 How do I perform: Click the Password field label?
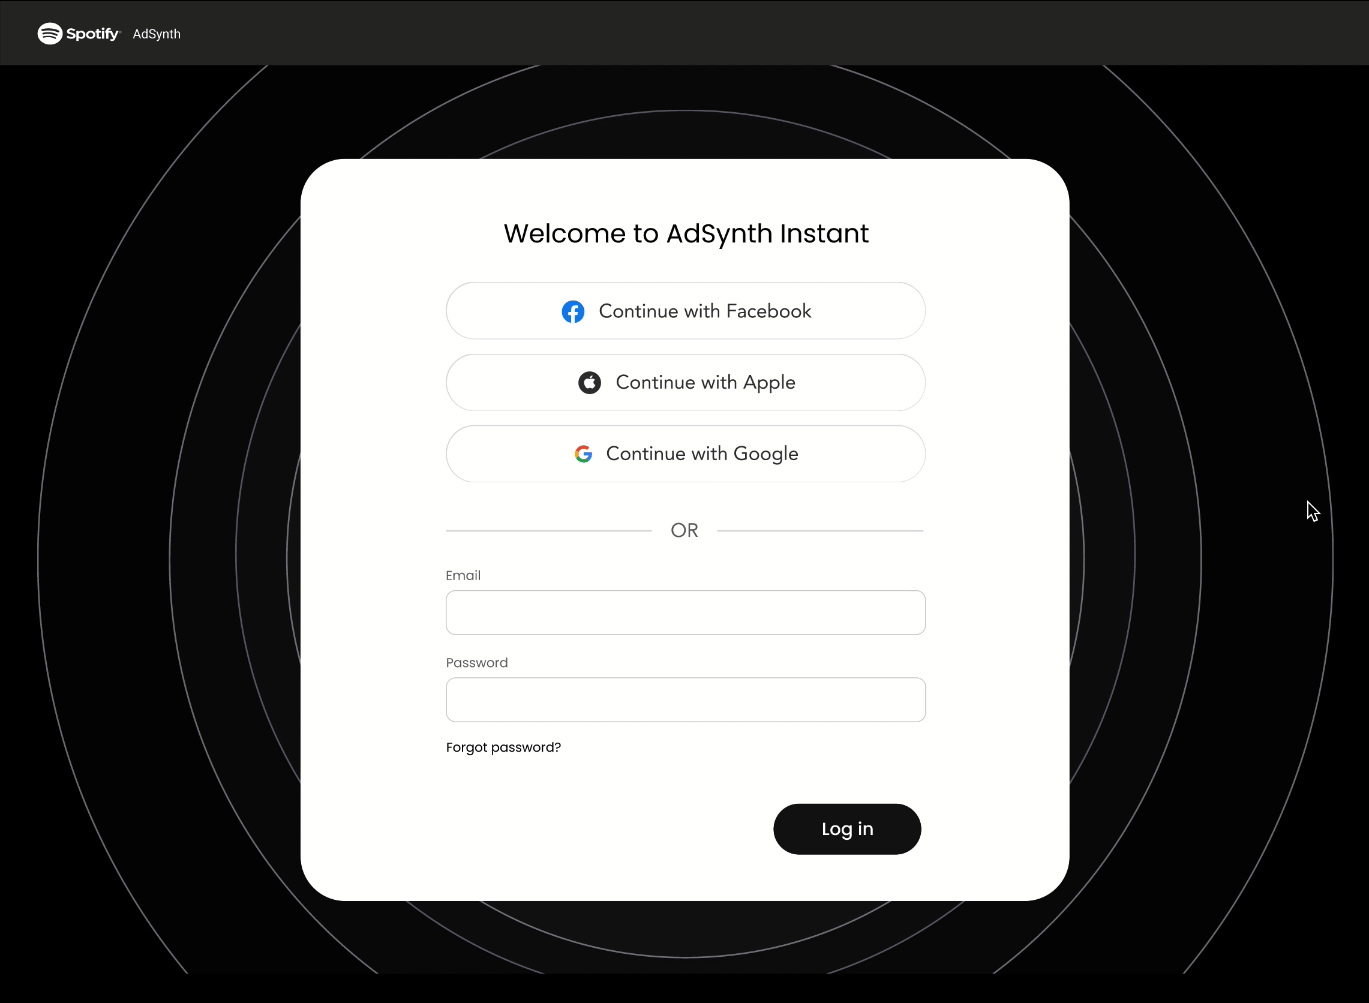point(477,663)
